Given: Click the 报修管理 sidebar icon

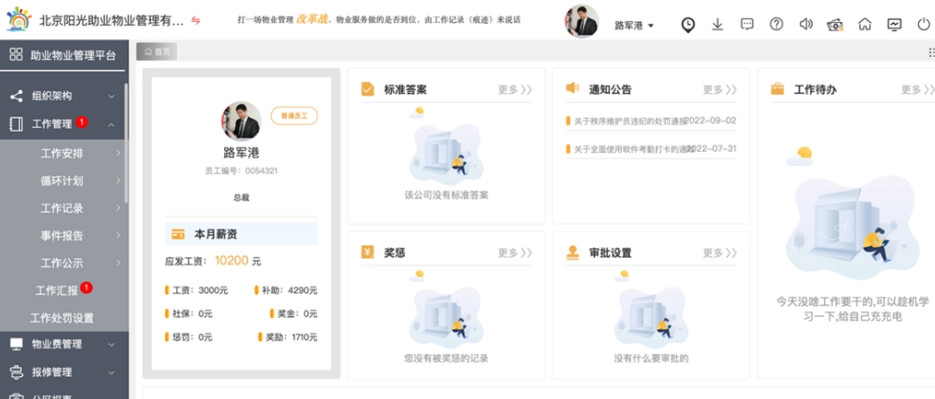Looking at the screenshot, I should coord(17,372).
